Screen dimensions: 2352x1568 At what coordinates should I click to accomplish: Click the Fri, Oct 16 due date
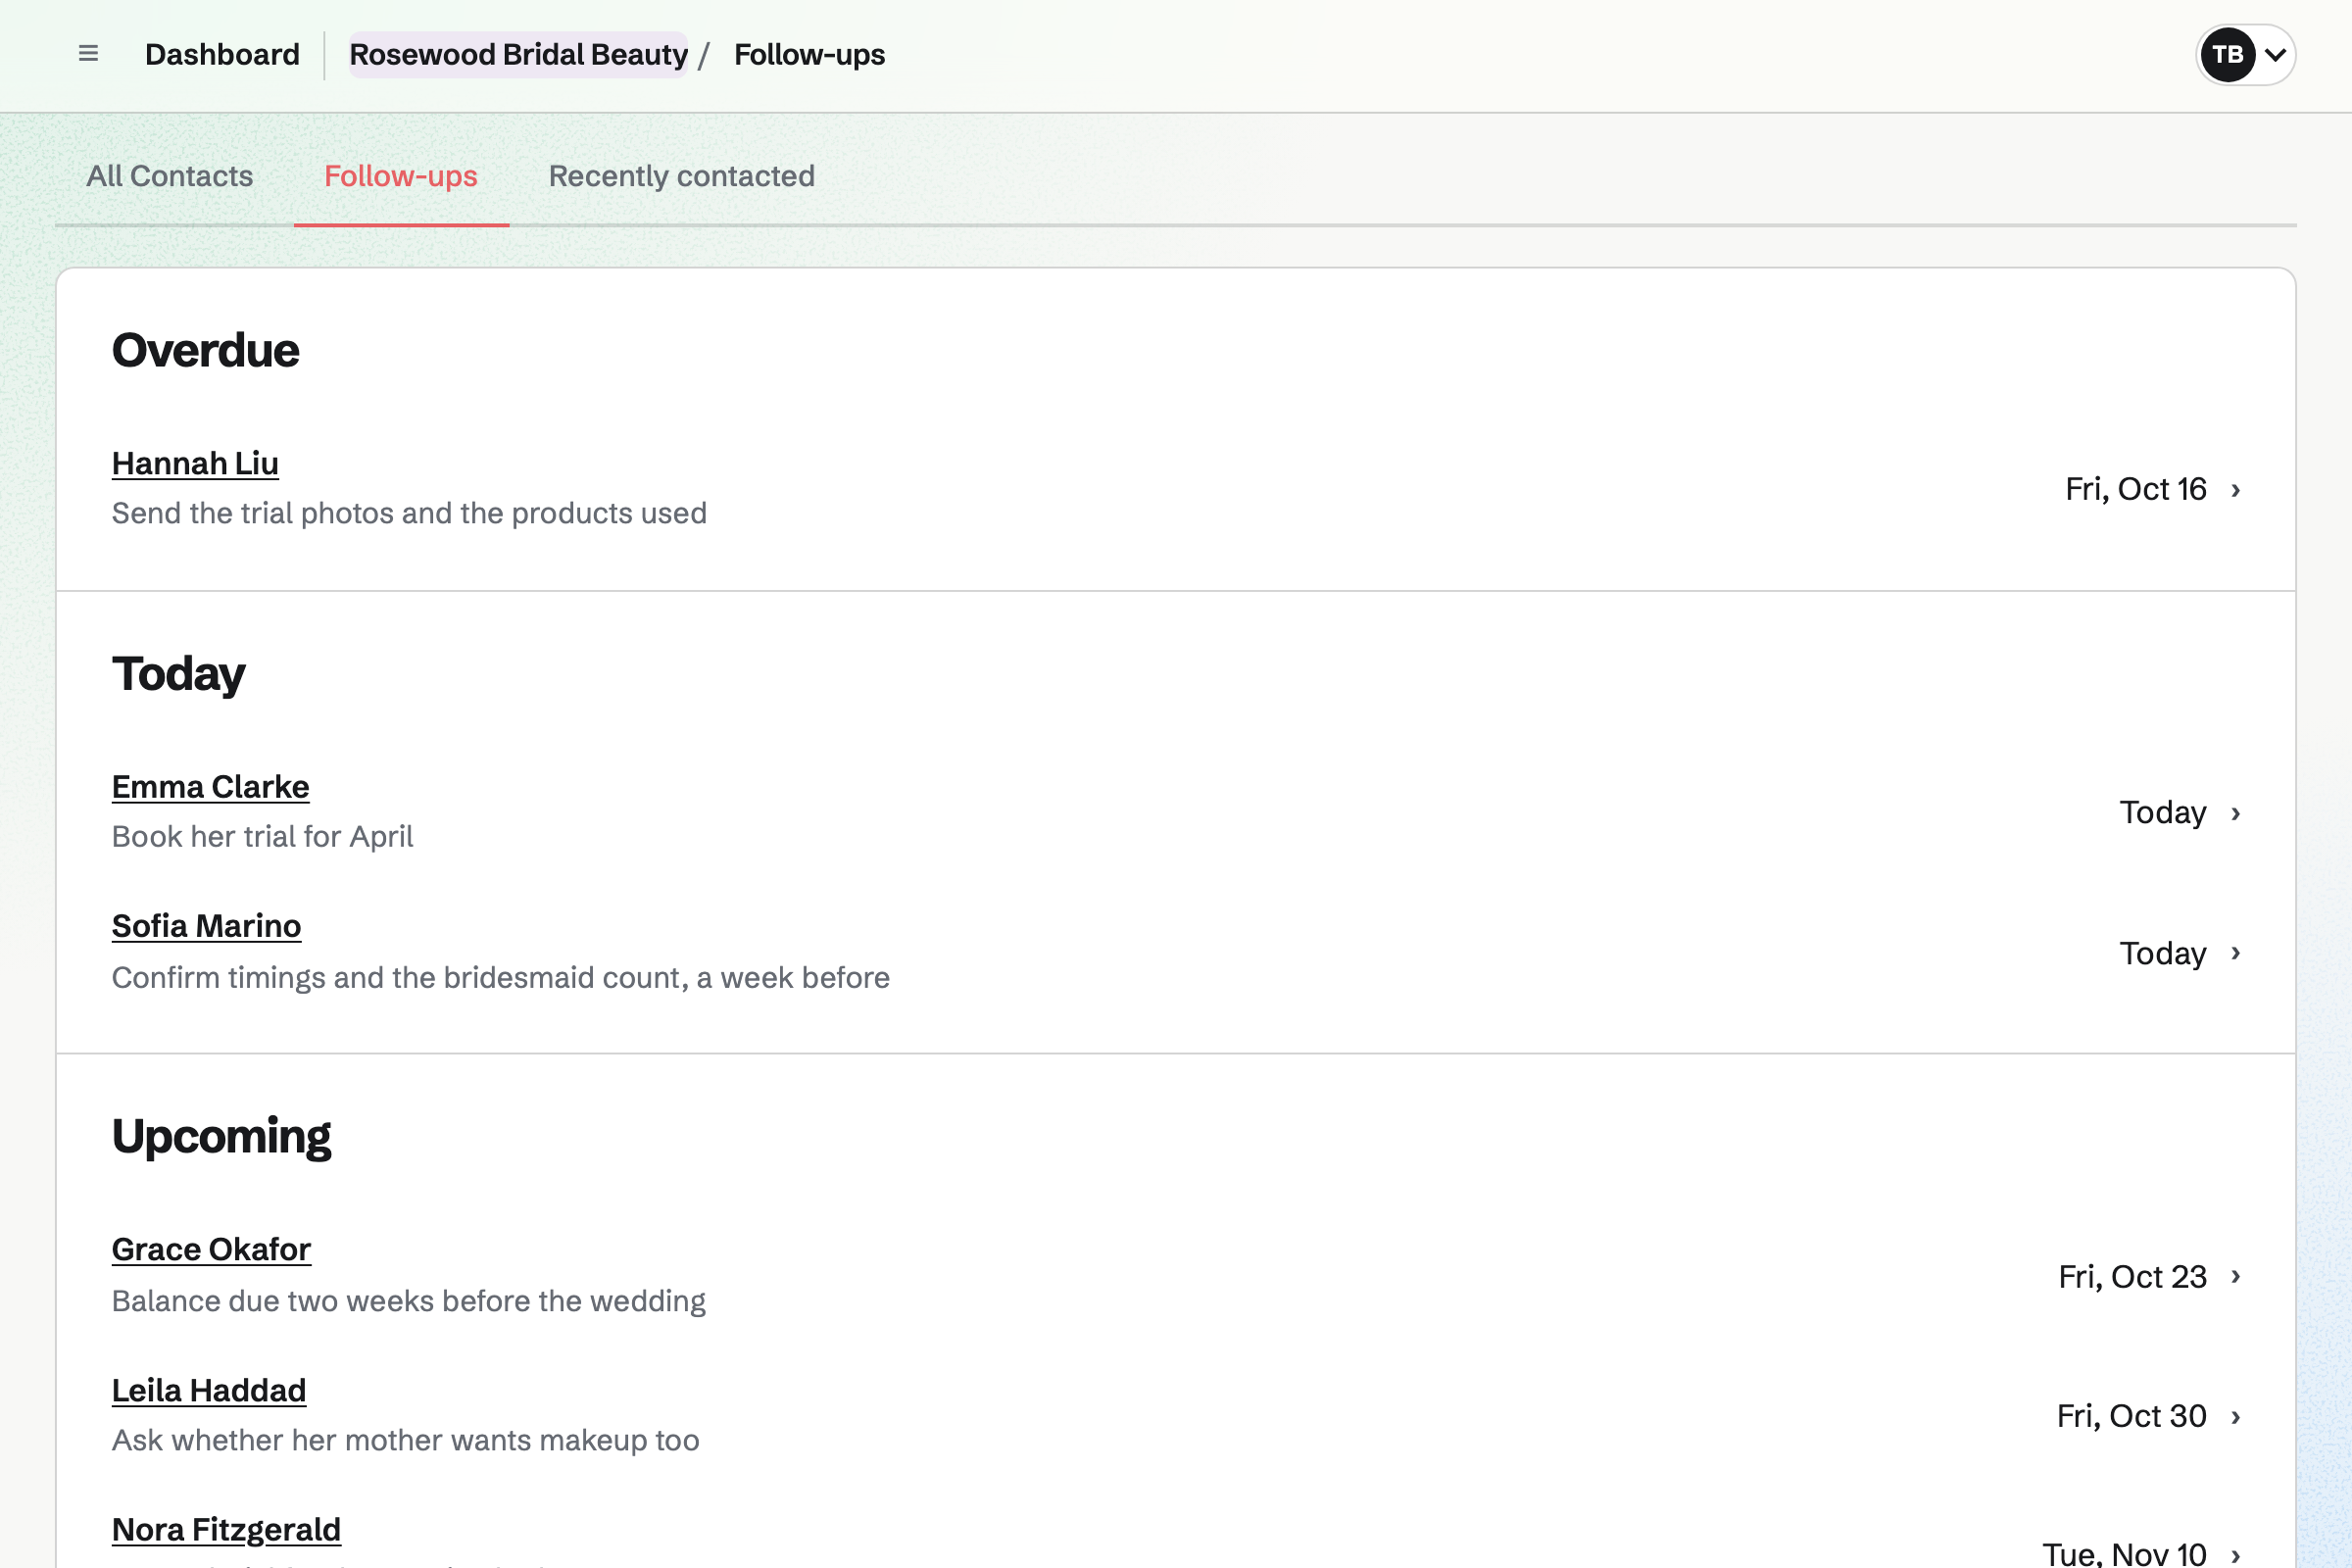pyautogui.click(x=2136, y=489)
